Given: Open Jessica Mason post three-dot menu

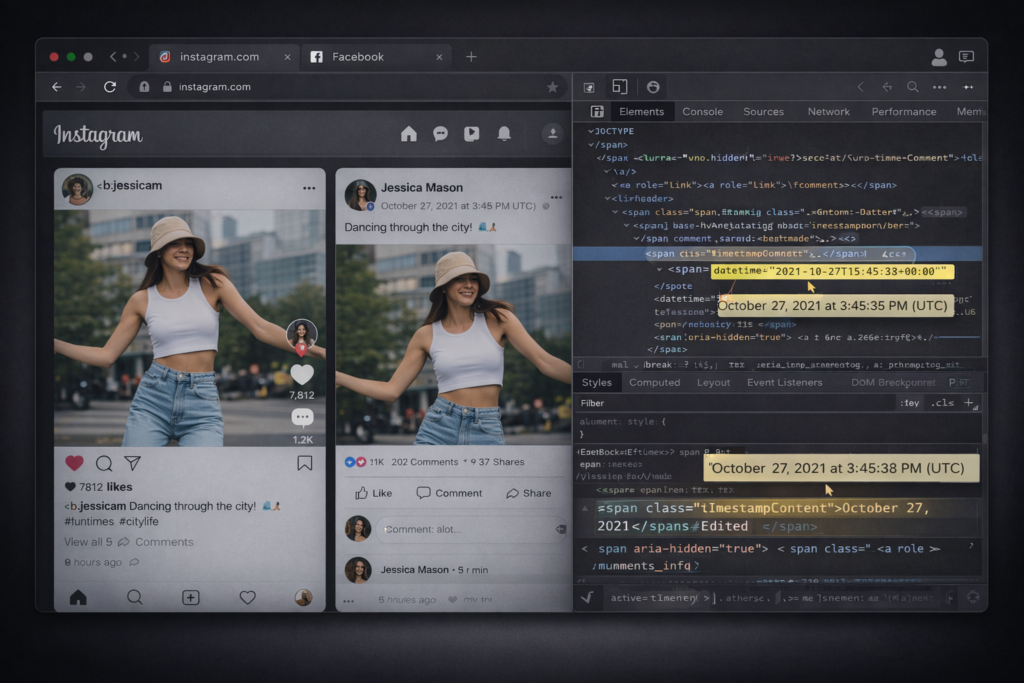Looking at the screenshot, I should click(x=555, y=188).
